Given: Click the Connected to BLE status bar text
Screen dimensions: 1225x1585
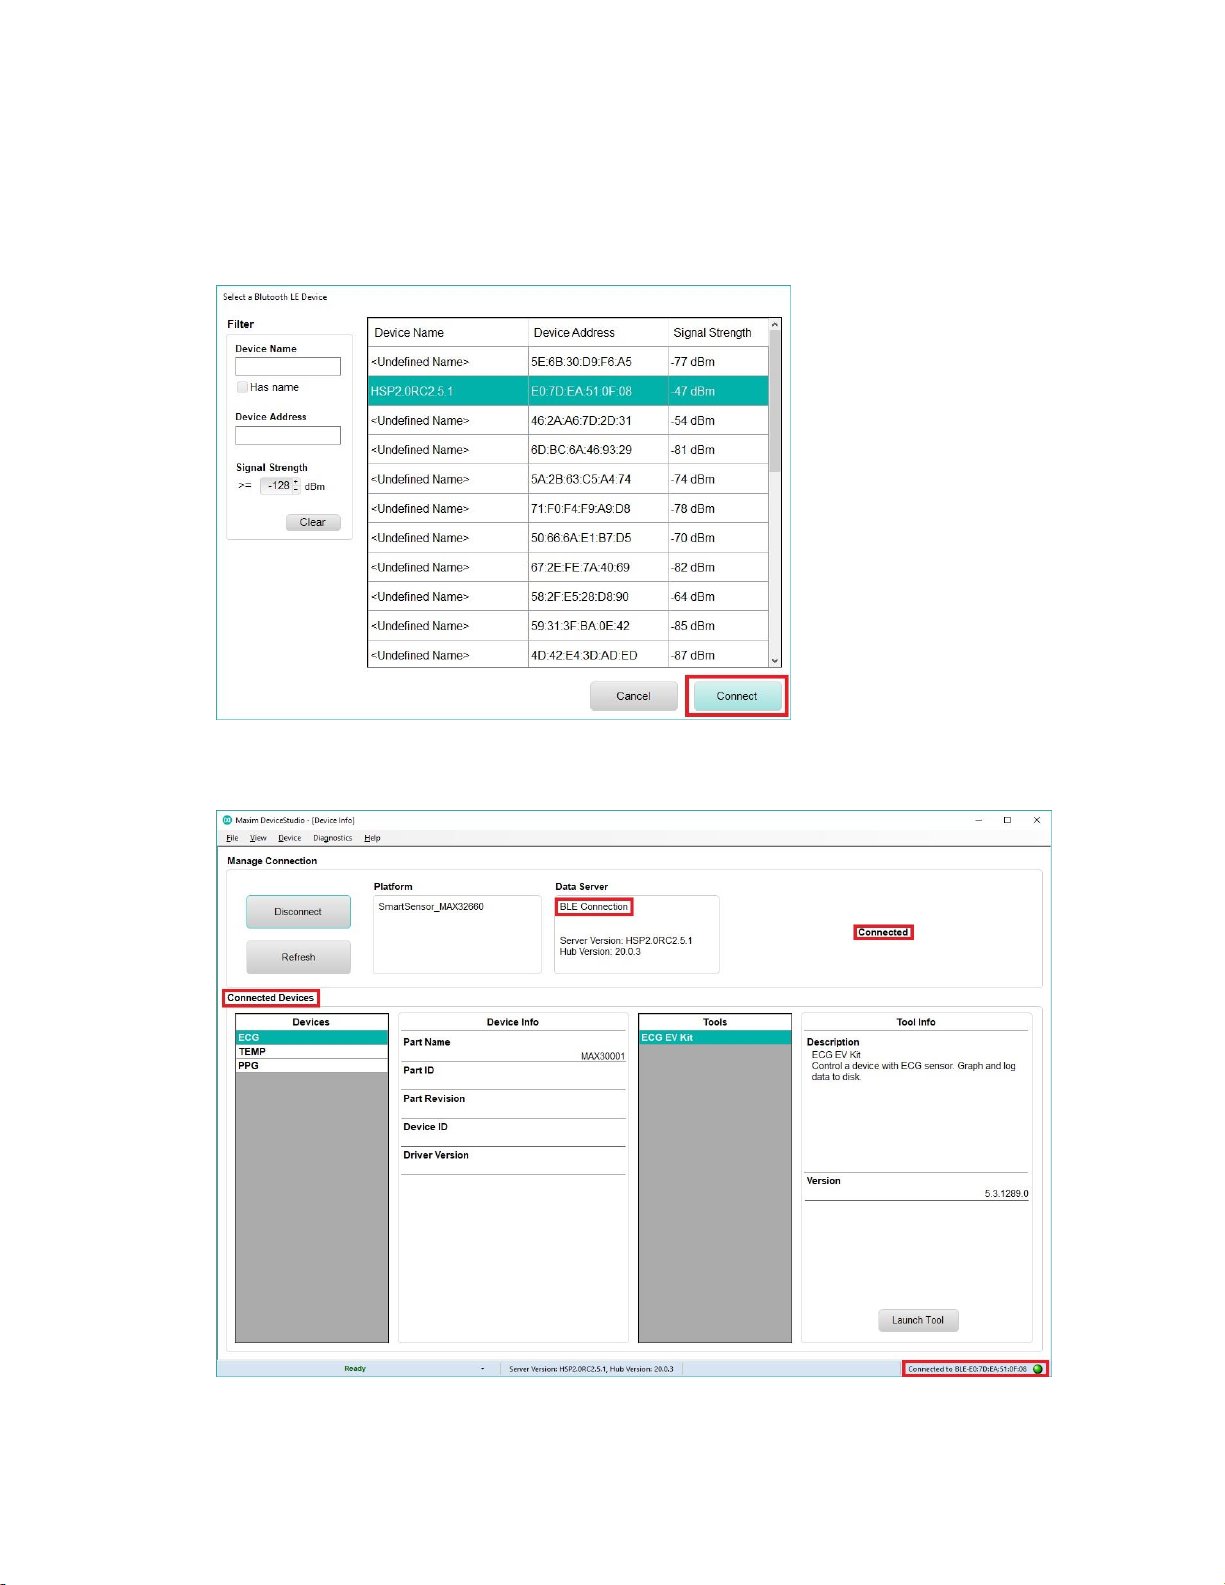Looking at the screenshot, I should tap(967, 1369).
